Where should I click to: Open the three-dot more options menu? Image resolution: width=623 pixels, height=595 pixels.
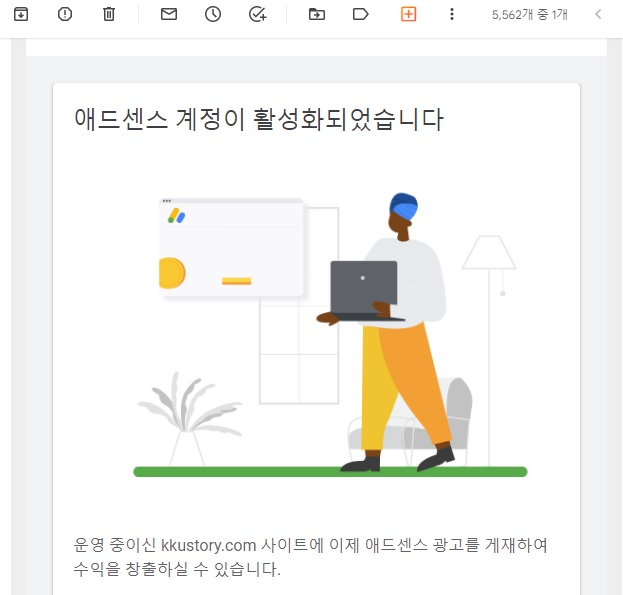[452, 14]
